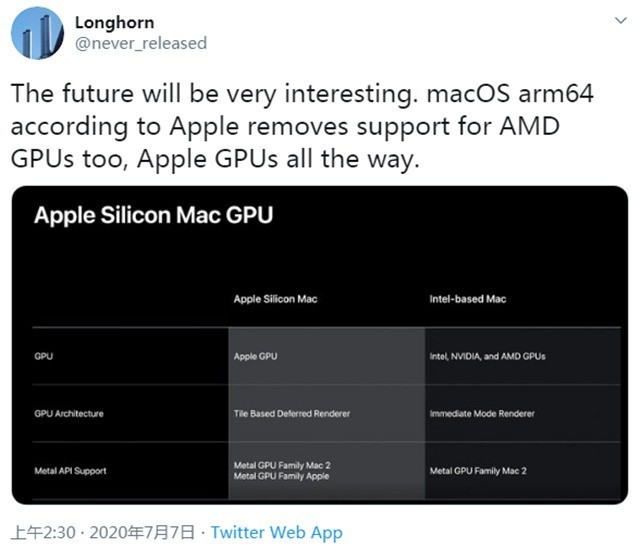This screenshot has width=640, height=547.
Task: Click the "GPU" row label
Action: 44,356
